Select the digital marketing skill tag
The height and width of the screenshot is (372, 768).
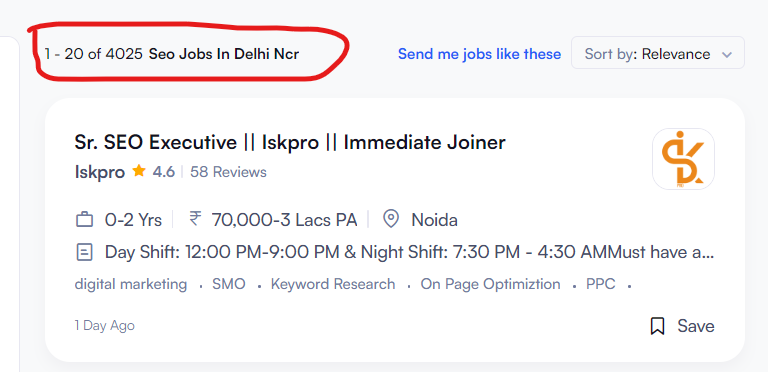(131, 284)
